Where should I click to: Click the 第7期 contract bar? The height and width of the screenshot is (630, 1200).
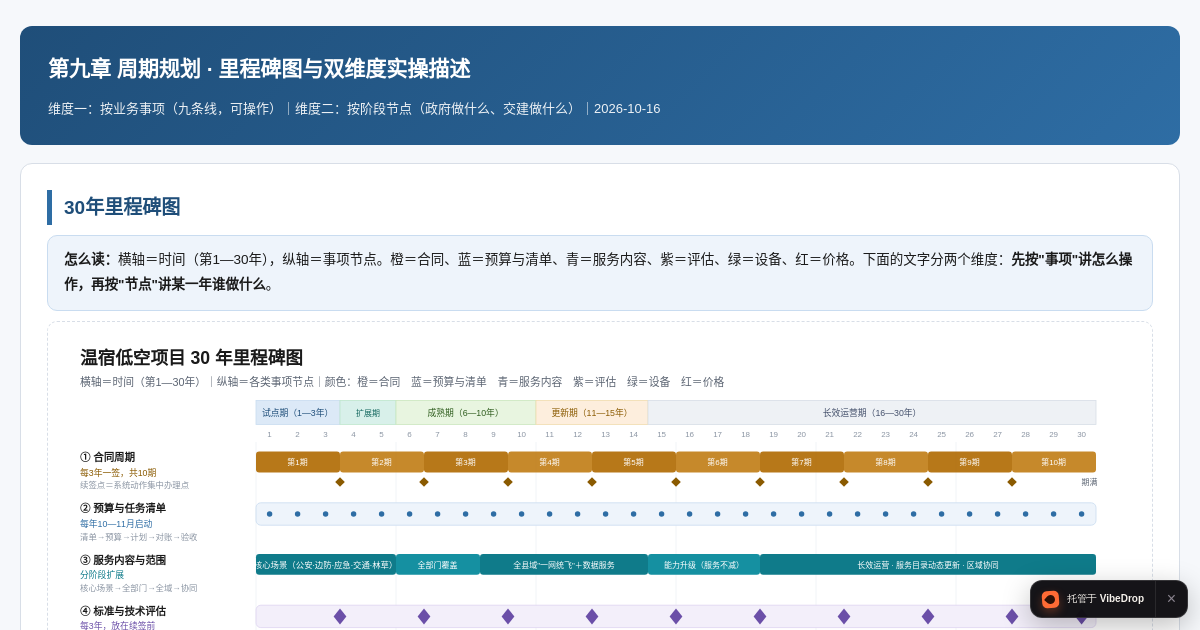click(x=802, y=462)
